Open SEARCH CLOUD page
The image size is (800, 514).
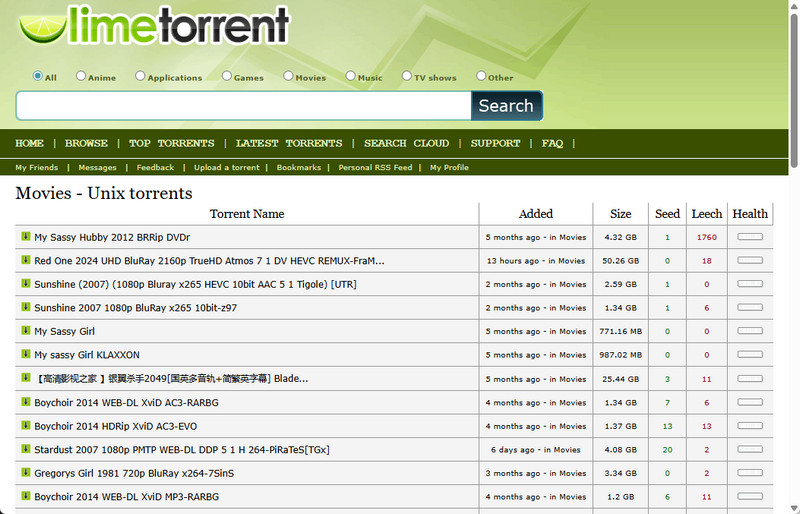click(x=406, y=143)
